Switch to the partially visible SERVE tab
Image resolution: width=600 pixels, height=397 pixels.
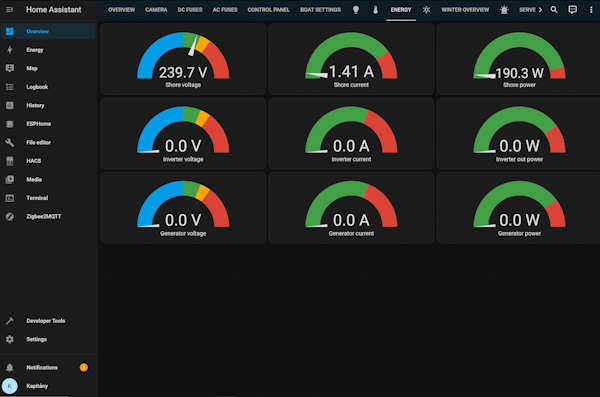click(x=527, y=10)
